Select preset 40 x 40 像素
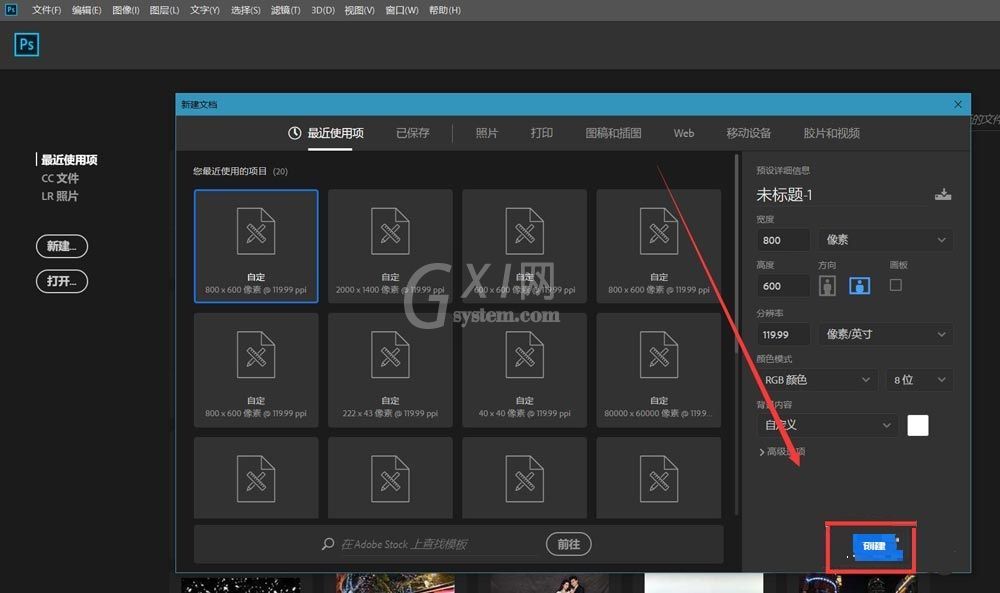The width and height of the screenshot is (1000, 593). pos(524,370)
